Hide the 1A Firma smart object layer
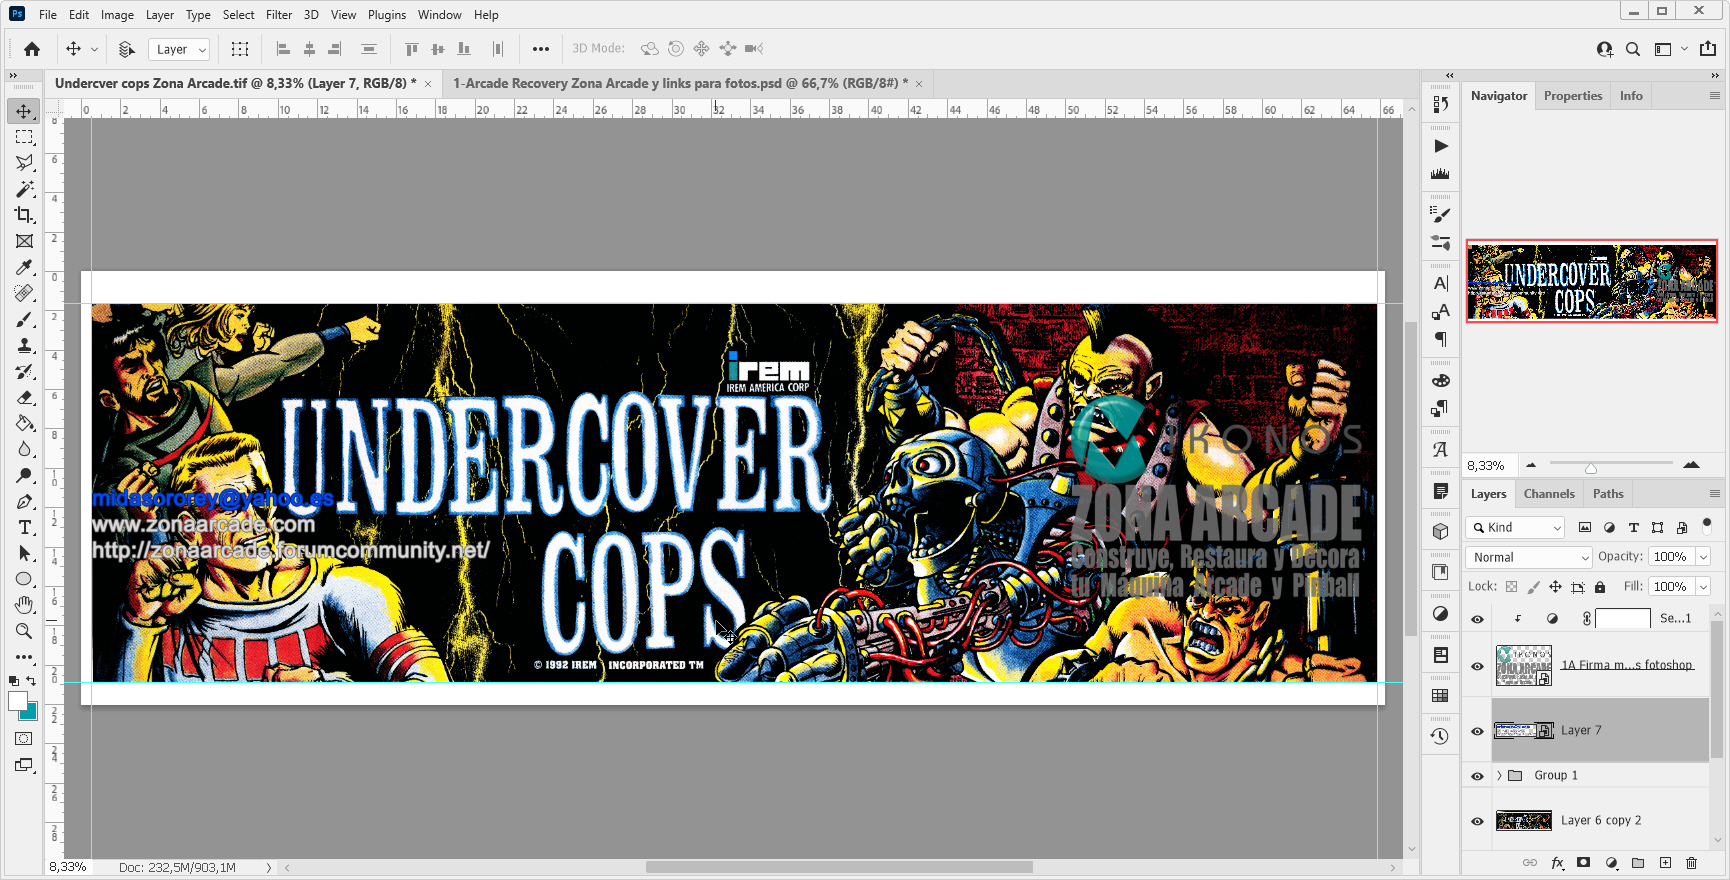 coord(1477,666)
